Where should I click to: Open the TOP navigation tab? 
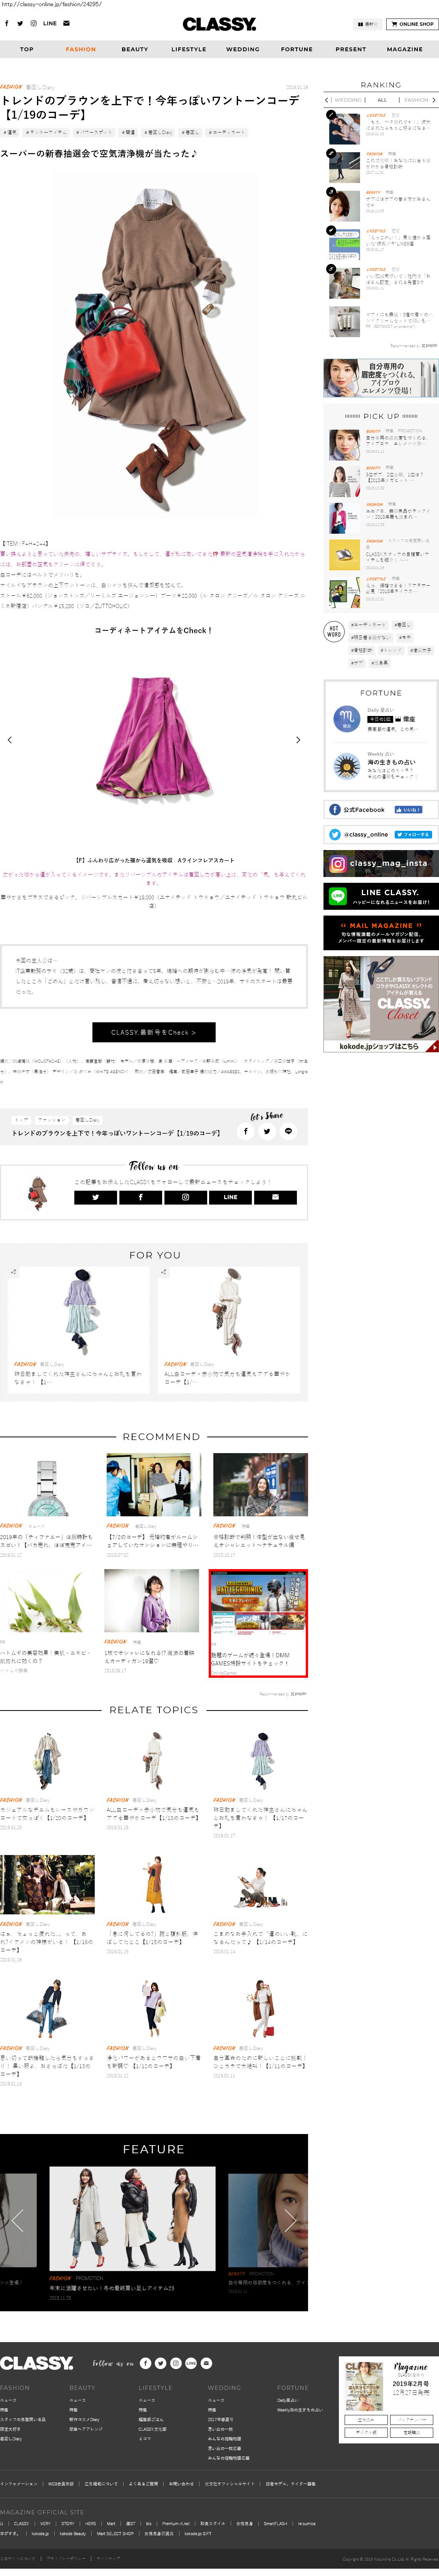coord(27,49)
